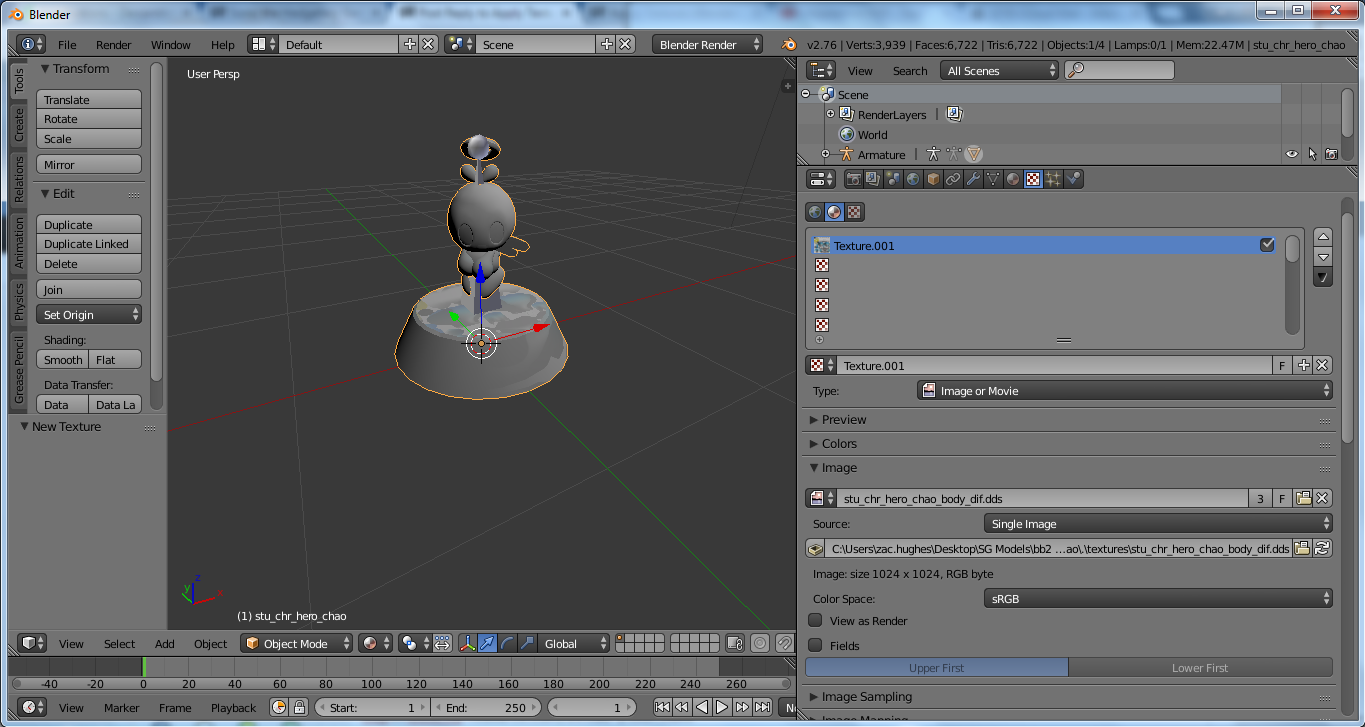The width and height of the screenshot is (1365, 727).
Task: Click the Duplicate Linked button
Action: coord(89,244)
